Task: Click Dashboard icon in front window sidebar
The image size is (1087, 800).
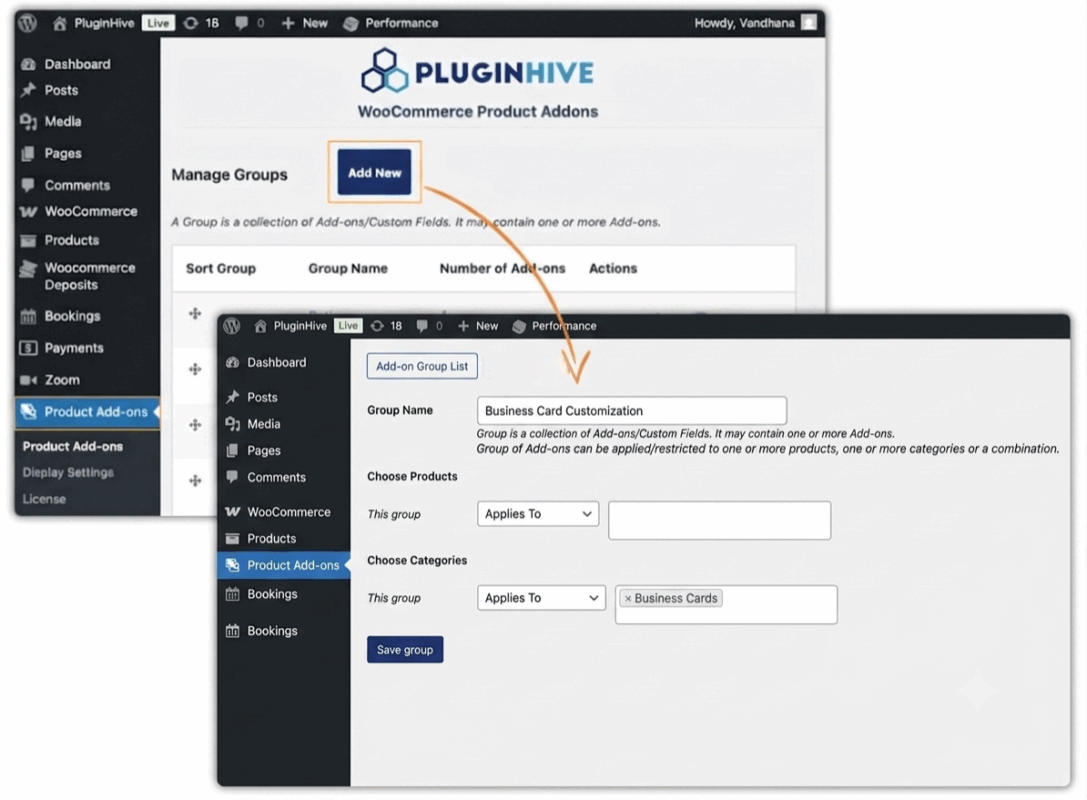Action: click(x=232, y=363)
